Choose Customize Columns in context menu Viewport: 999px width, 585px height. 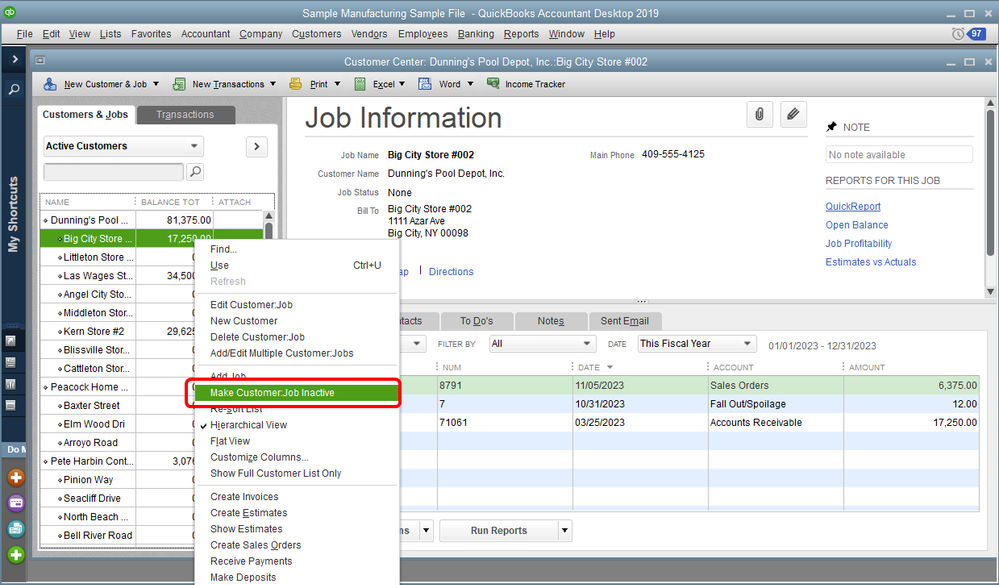pos(259,458)
